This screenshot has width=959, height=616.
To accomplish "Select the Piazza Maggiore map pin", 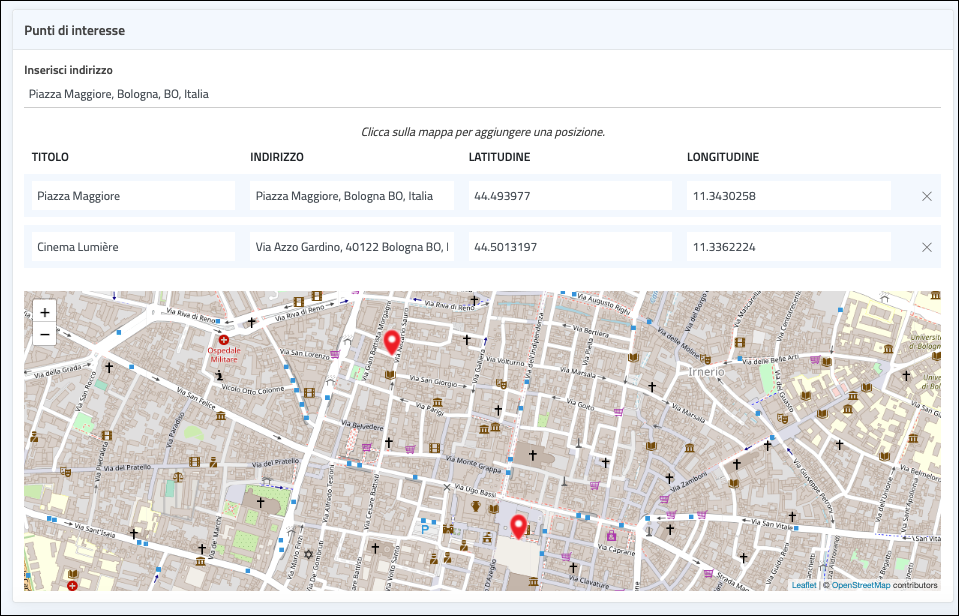I will pos(517,527).
